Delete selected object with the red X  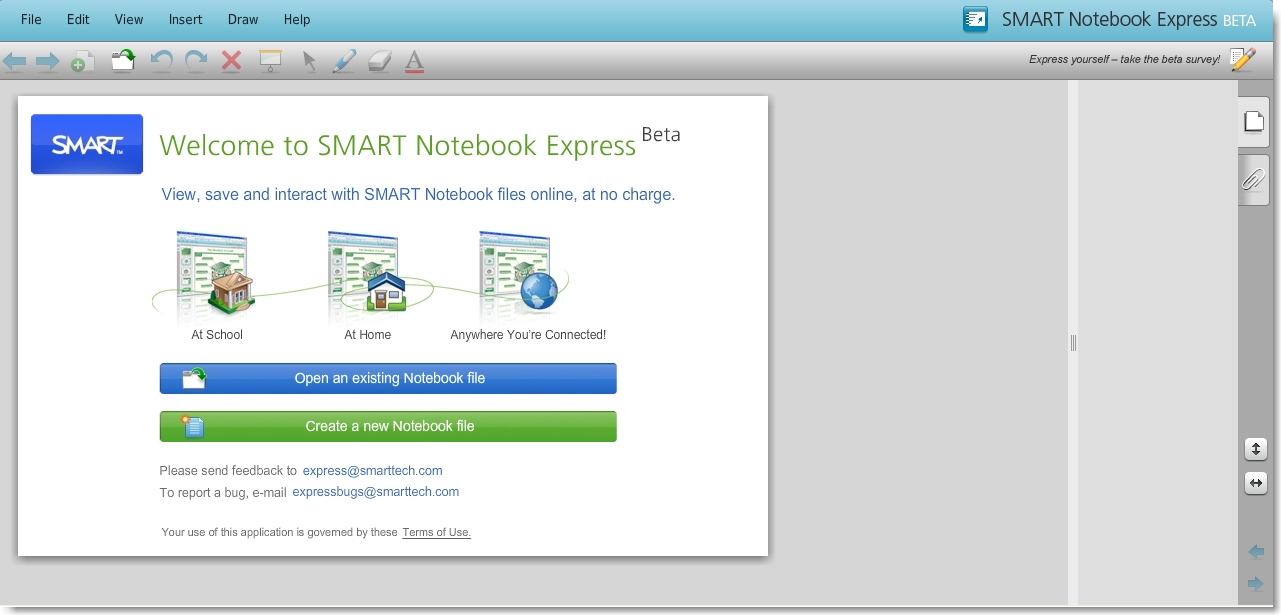pyautogui.click(x=230, y=61)
